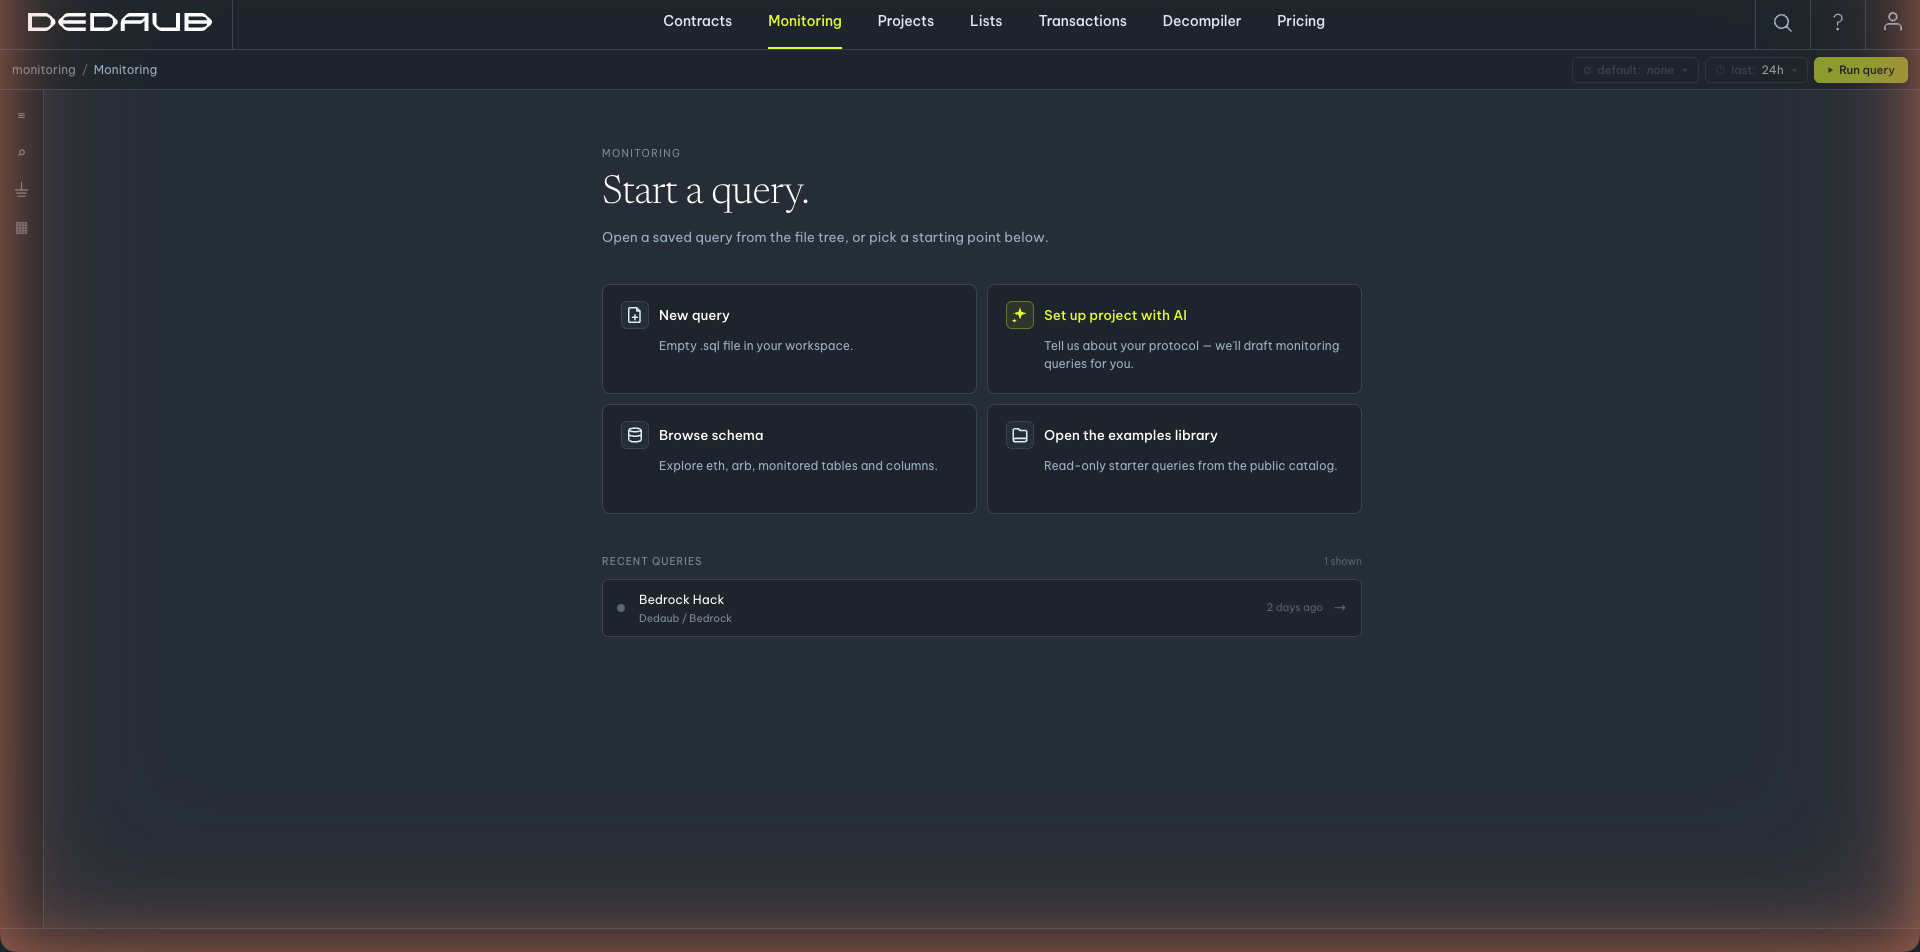
Task: Go to the Transactions tab
Action: (1082, 21)
